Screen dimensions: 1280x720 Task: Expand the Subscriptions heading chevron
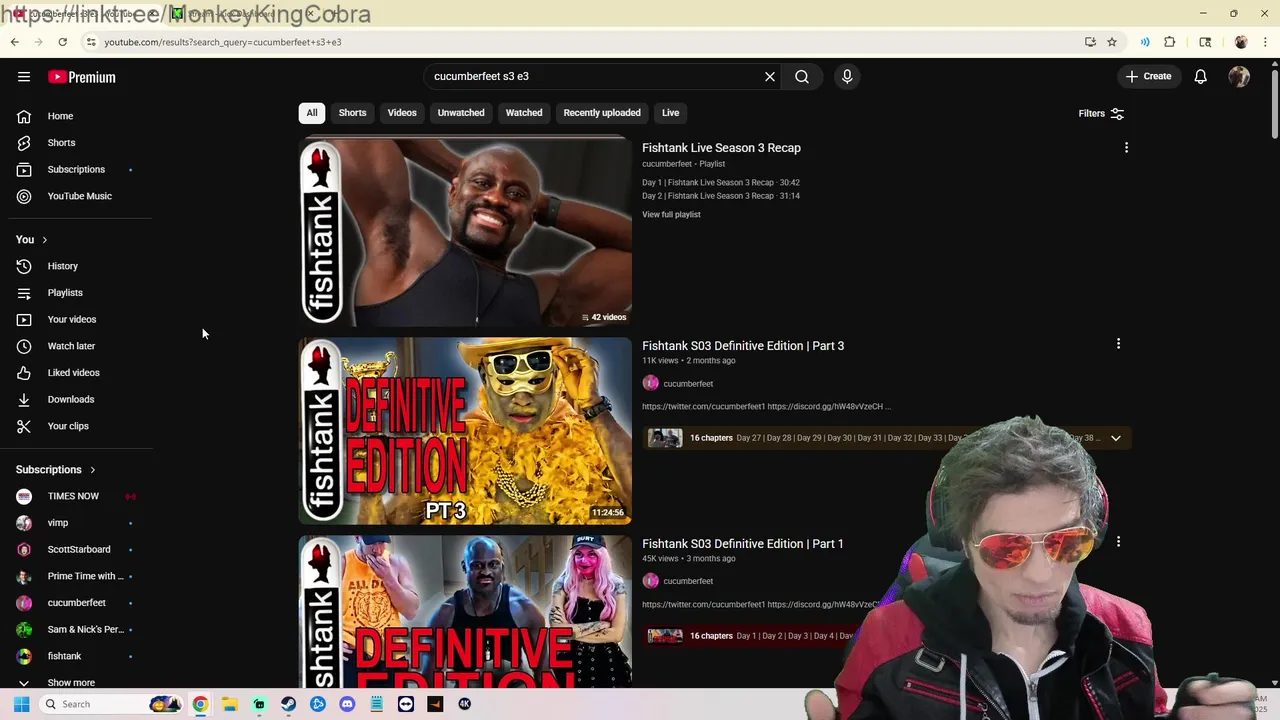92,470
